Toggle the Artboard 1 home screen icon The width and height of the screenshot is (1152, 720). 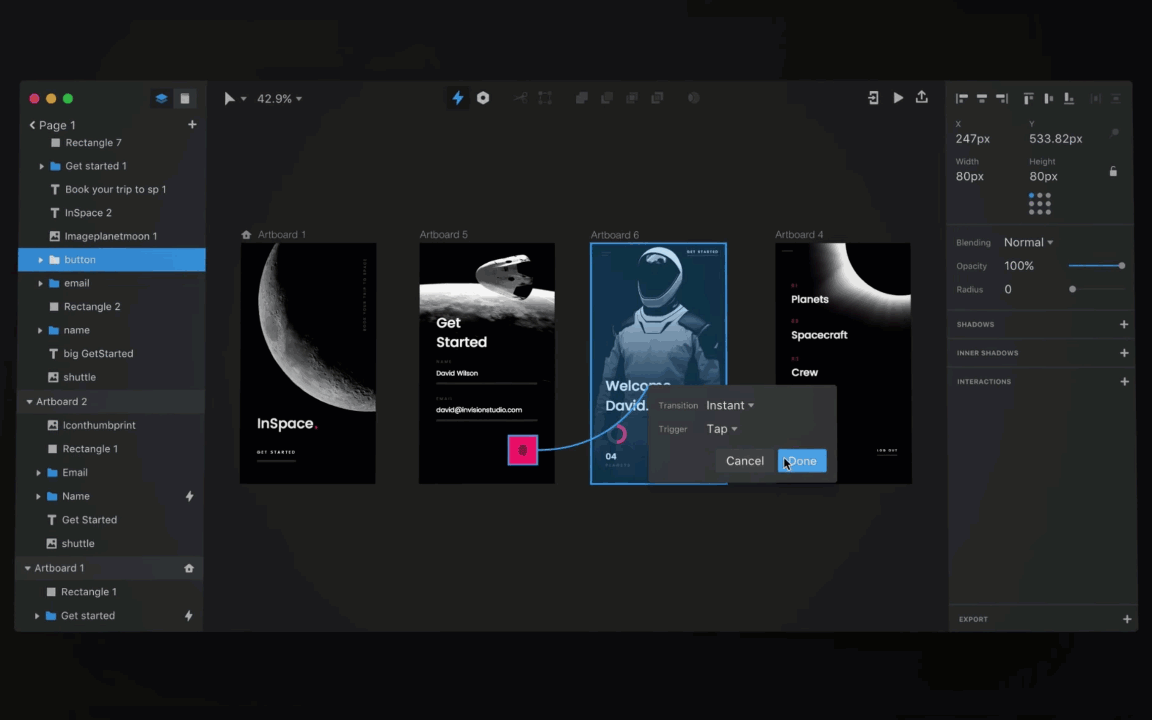click(x=189, y=568)
